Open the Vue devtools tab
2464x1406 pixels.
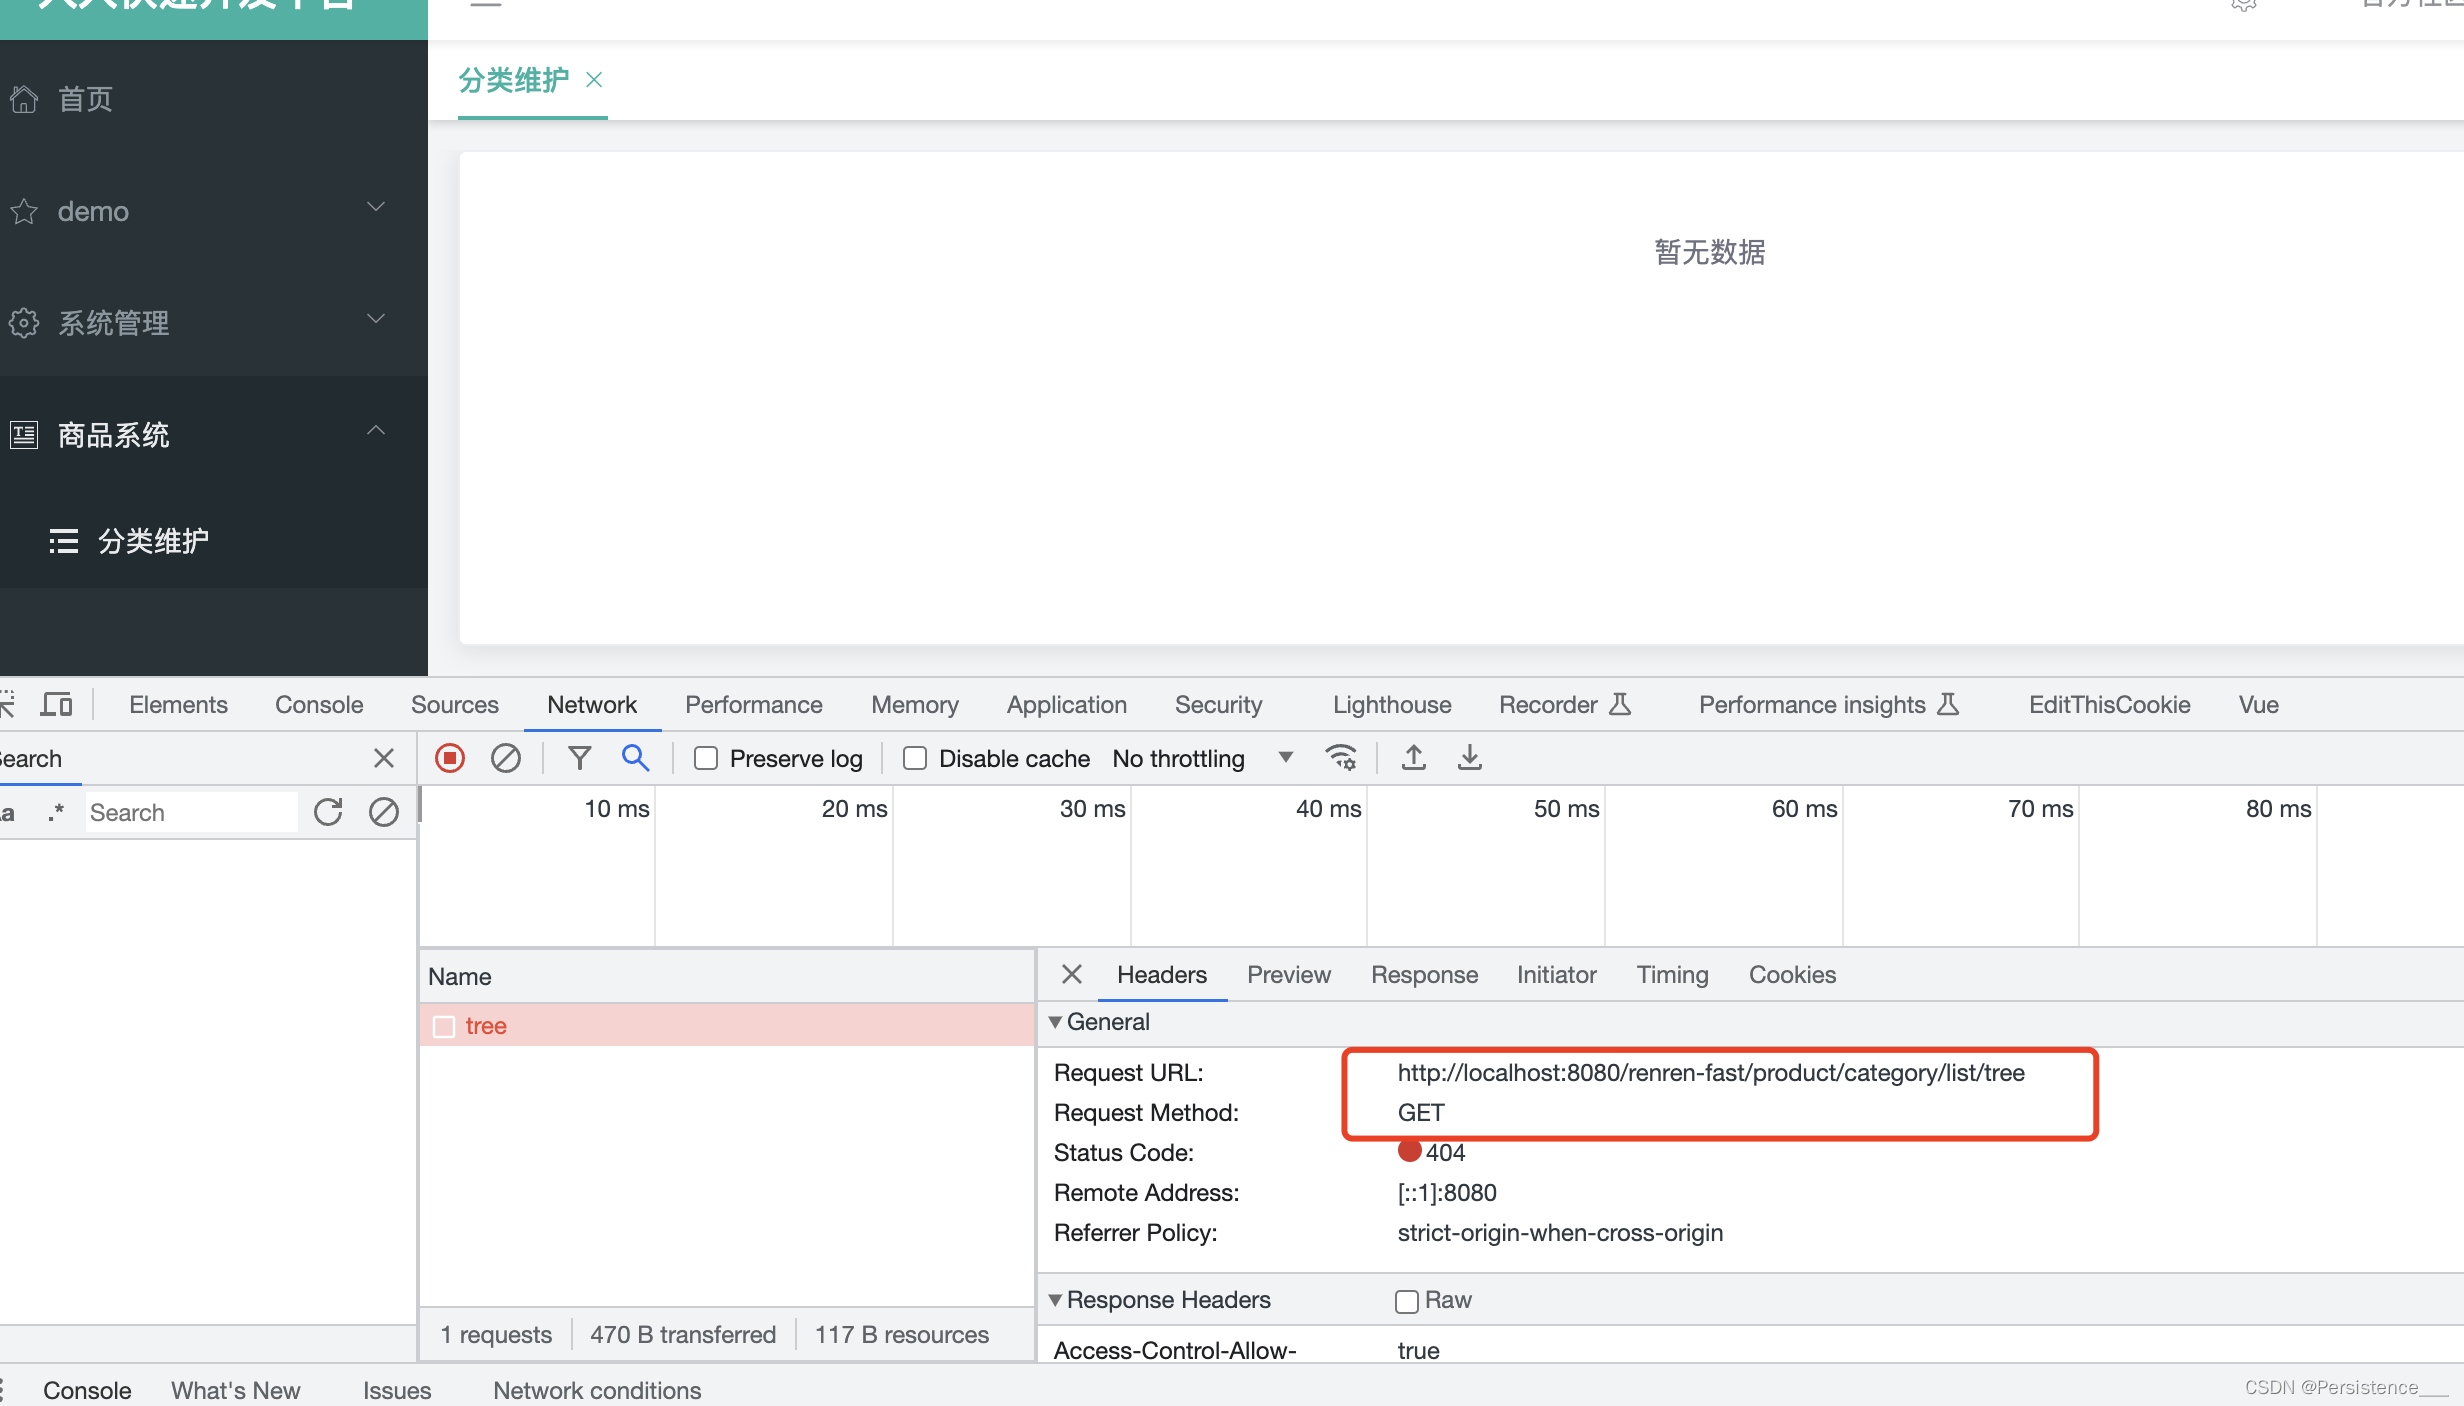[2259, 704]
